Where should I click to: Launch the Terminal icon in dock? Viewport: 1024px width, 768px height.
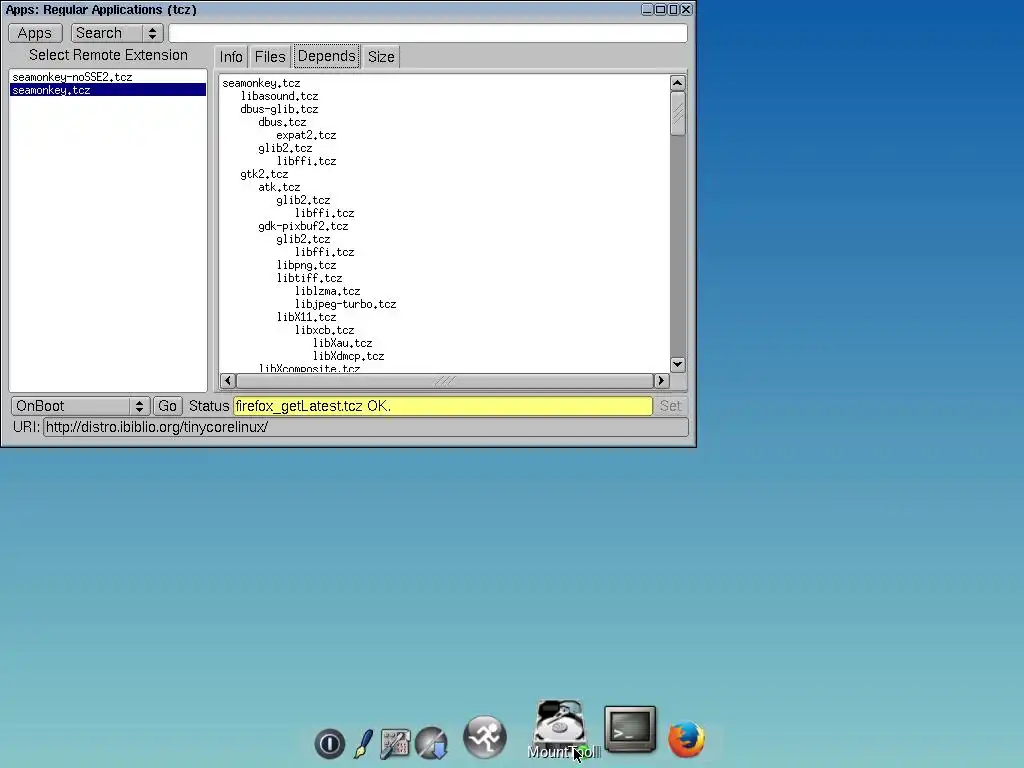pos(630,729)
